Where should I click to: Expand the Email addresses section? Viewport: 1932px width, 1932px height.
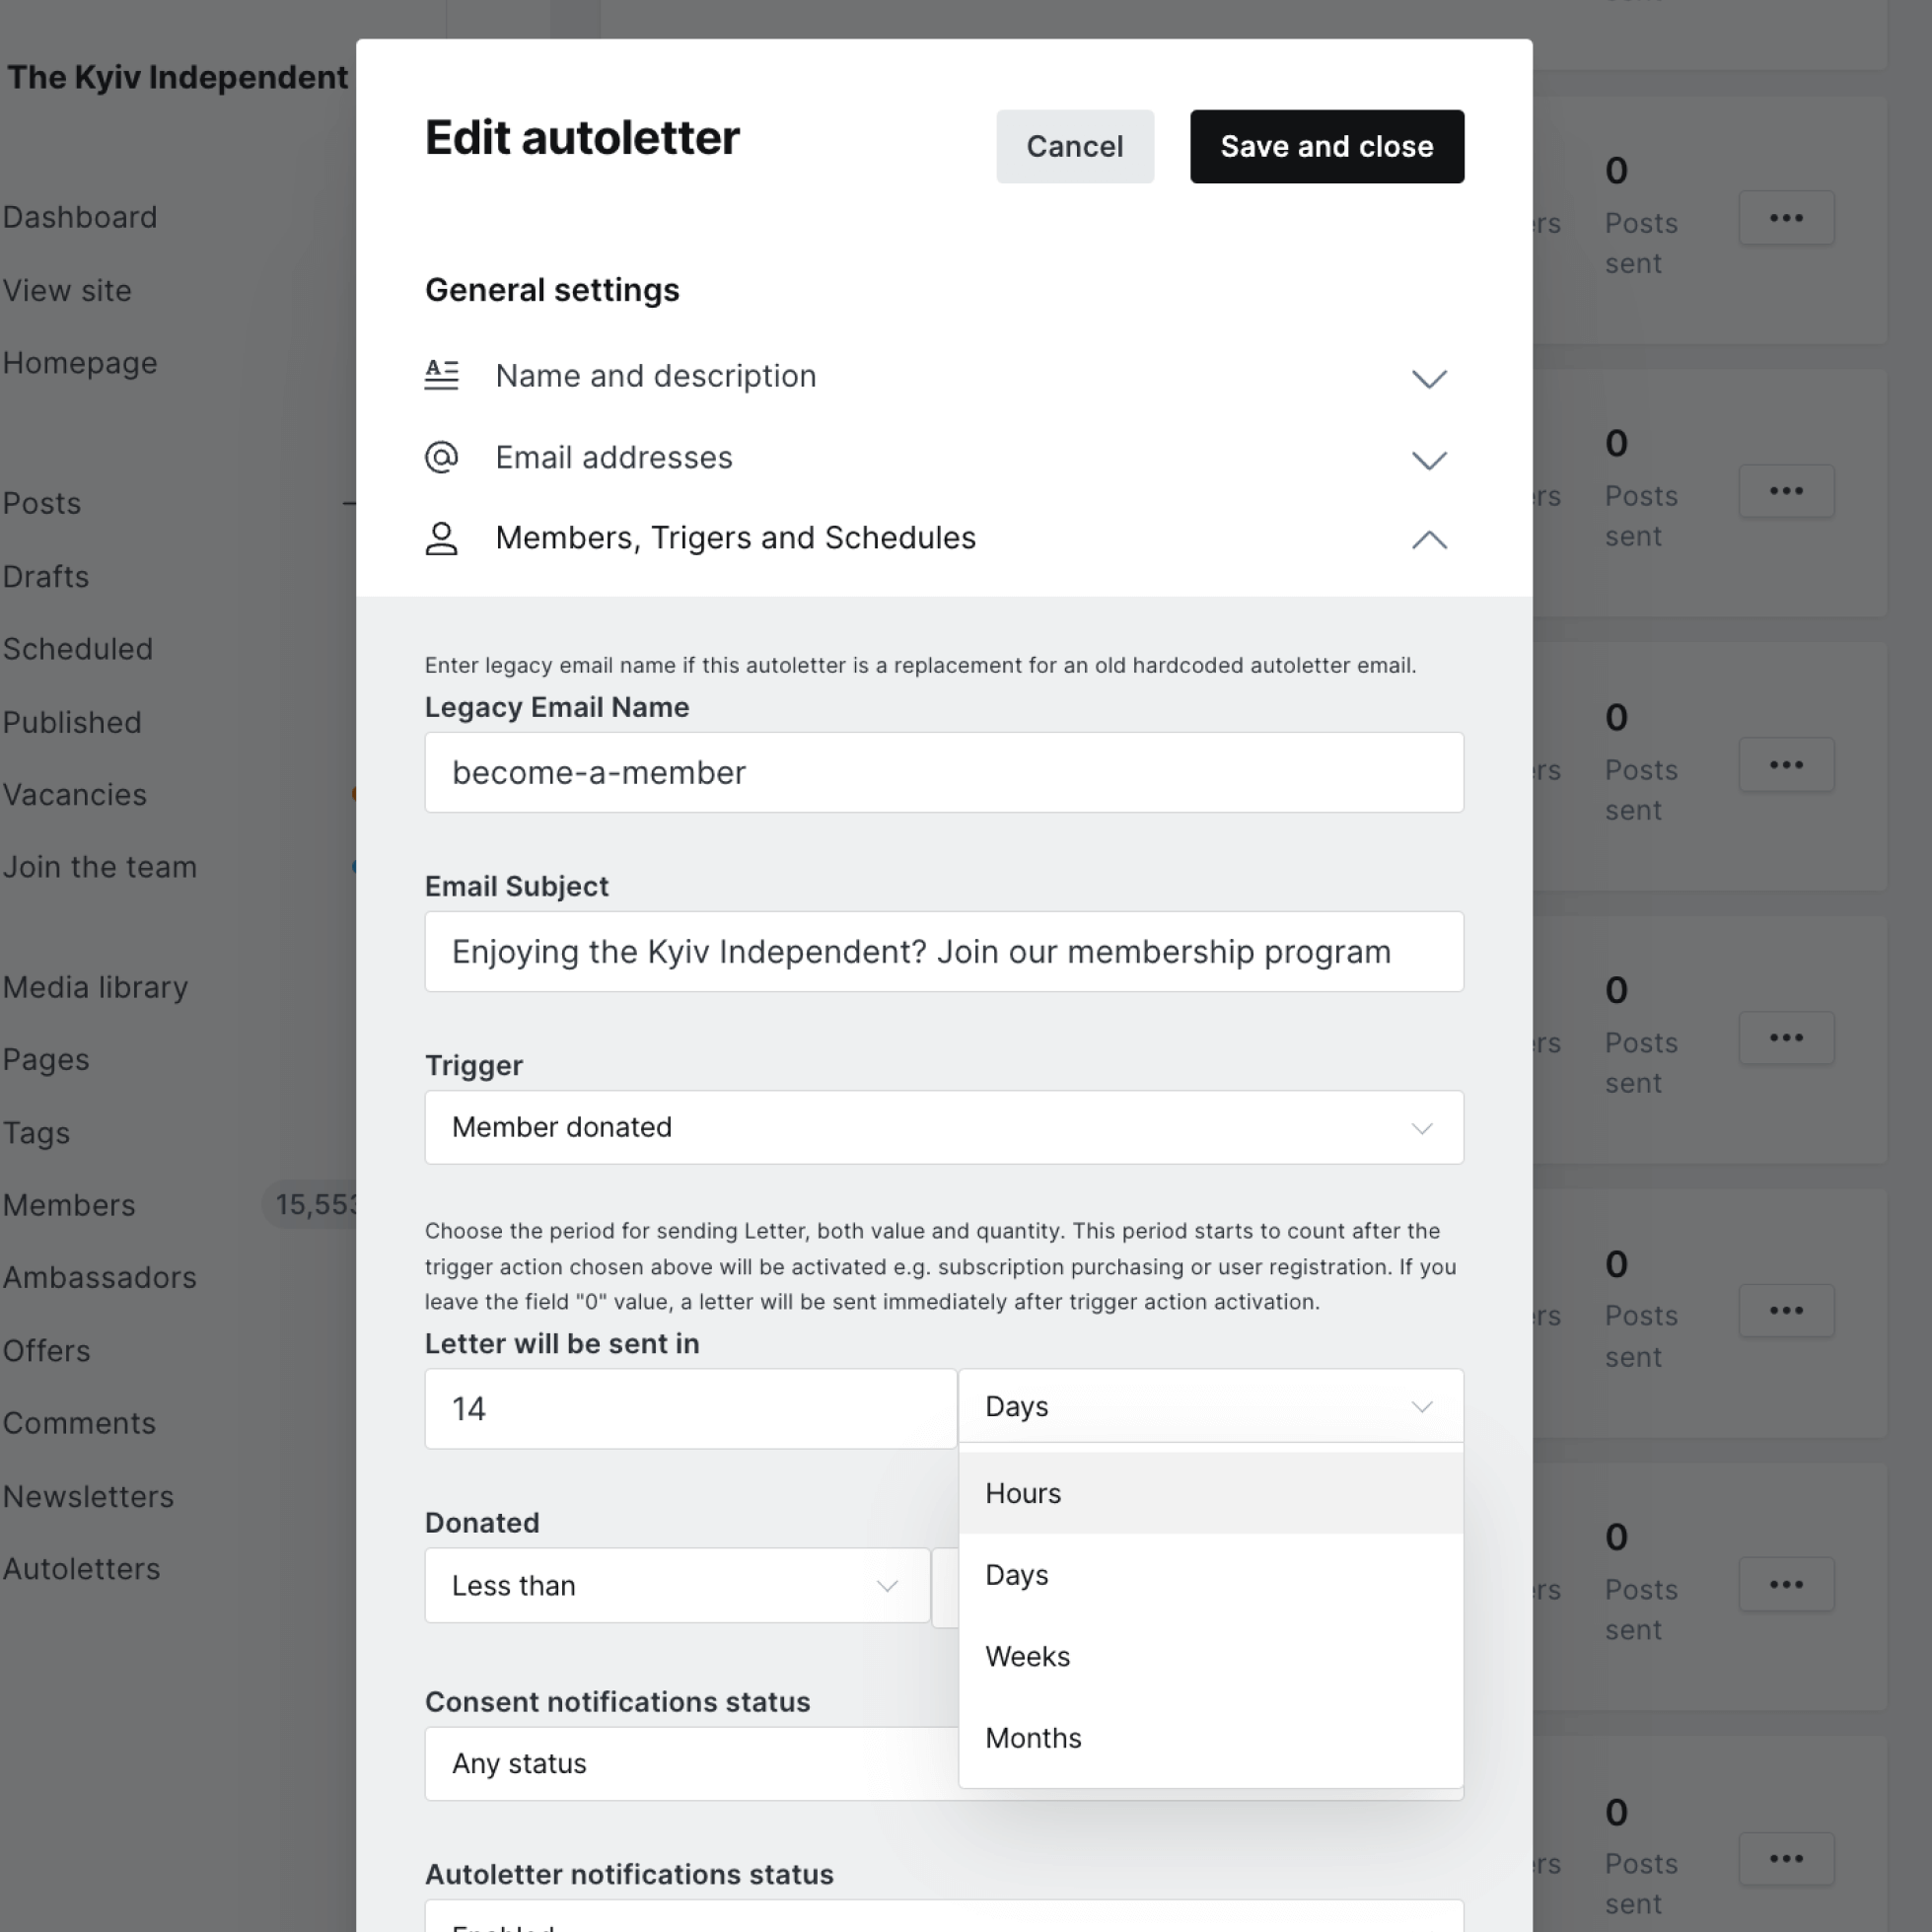pos(1428,460)
